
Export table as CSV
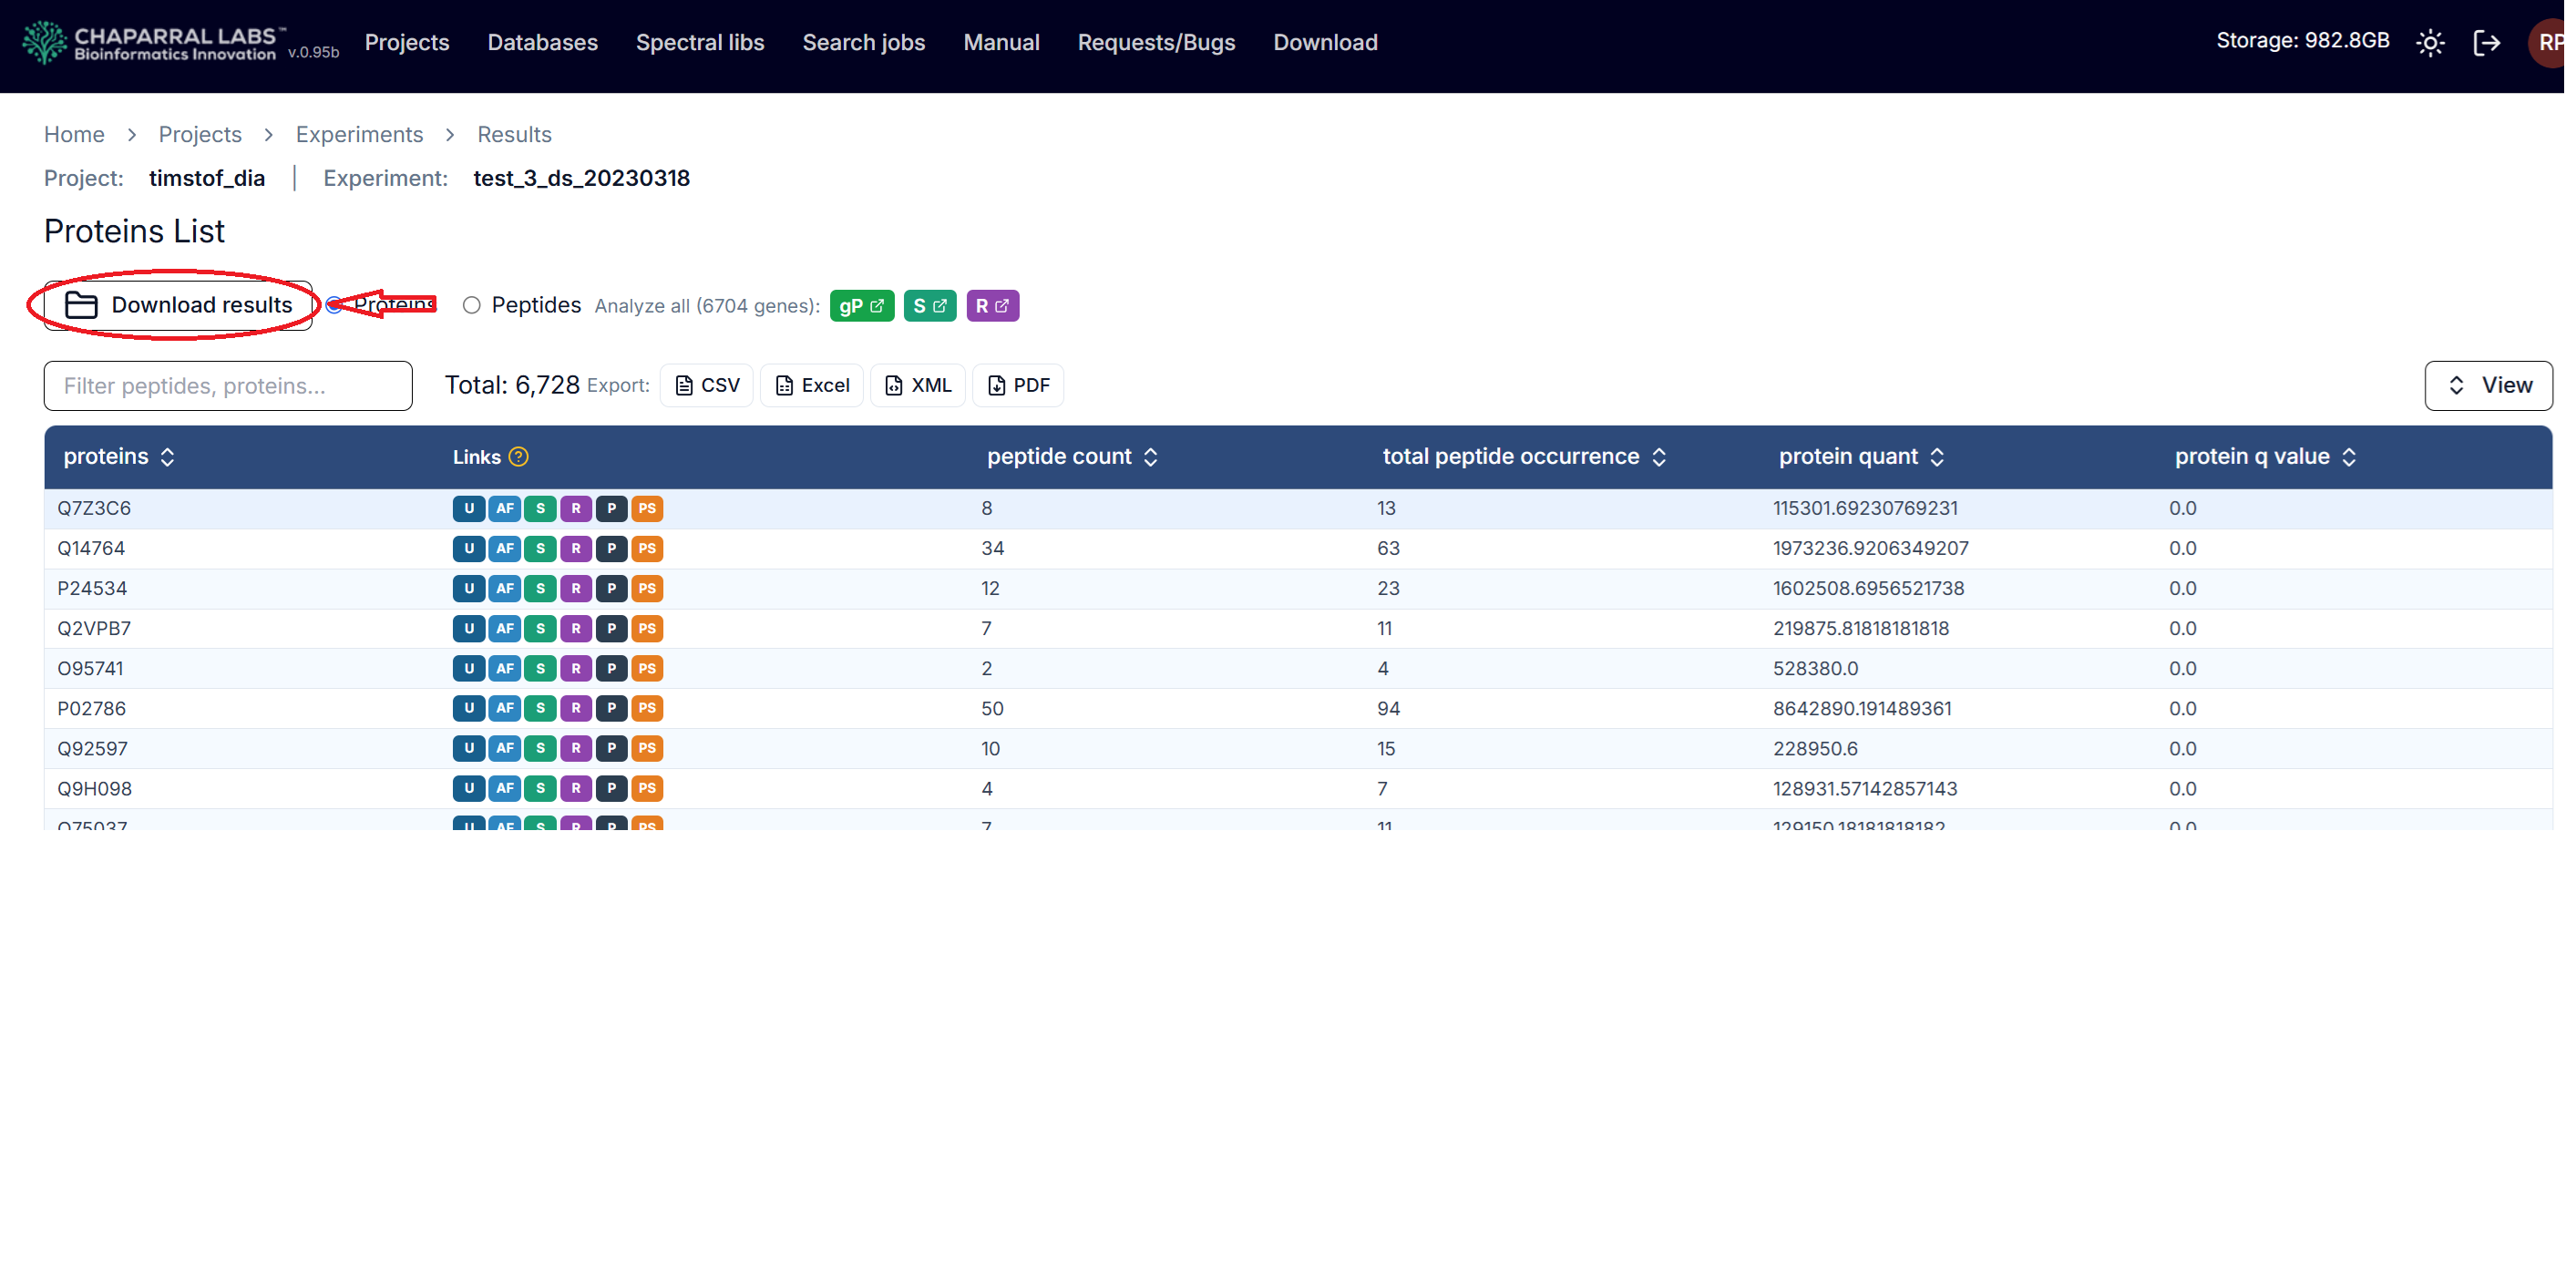[x=707, y=386]
